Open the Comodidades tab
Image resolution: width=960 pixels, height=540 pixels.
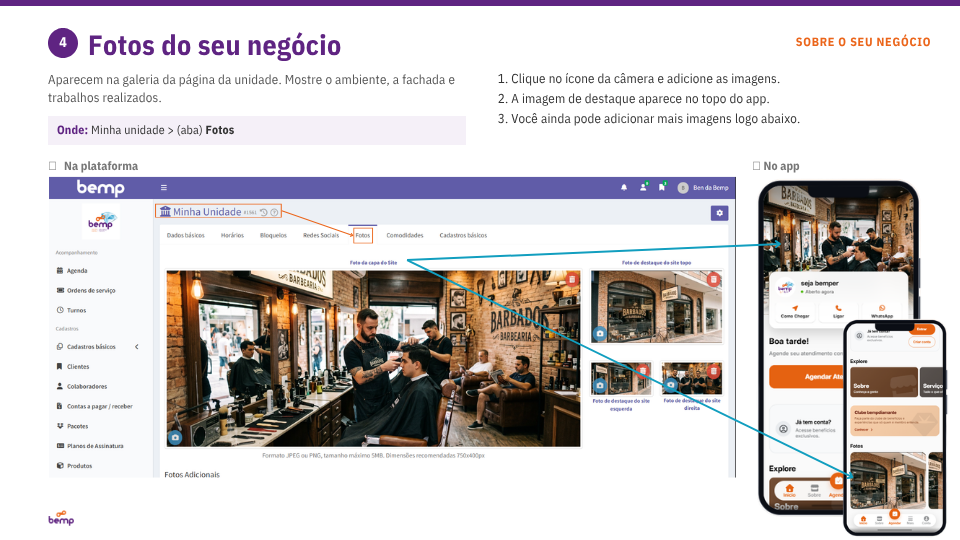[405, 235]
